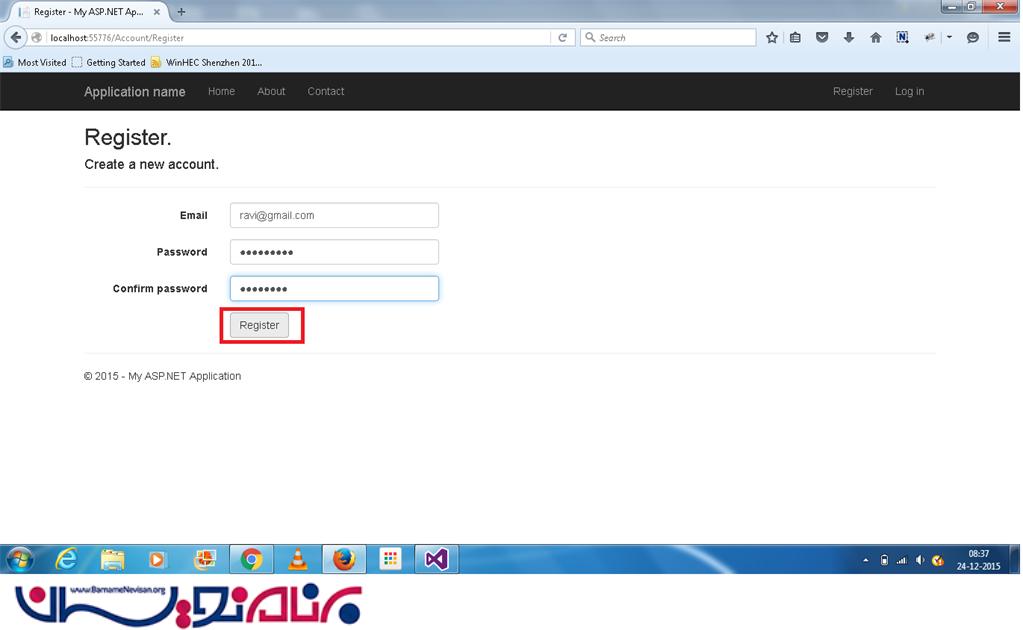Open the Contact nav link

(x=326, y=91)
